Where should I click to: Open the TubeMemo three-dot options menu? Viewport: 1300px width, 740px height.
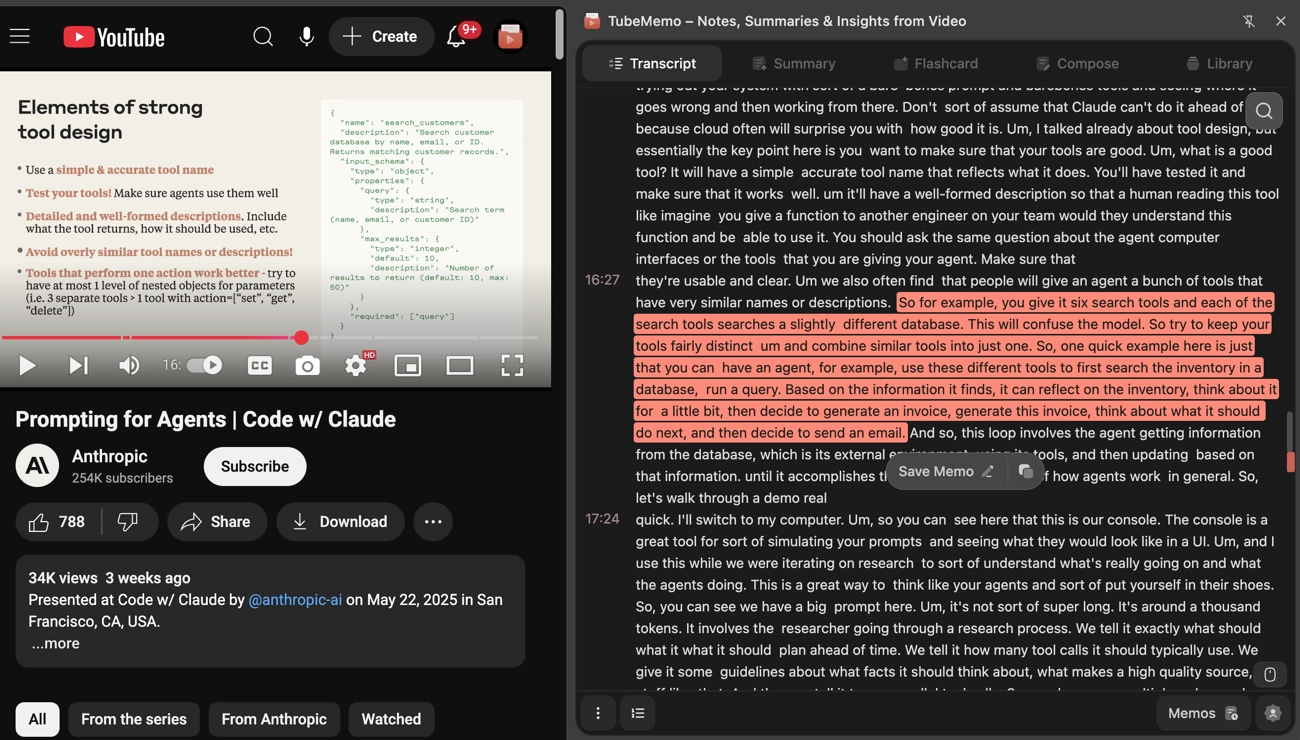[598, 714]
